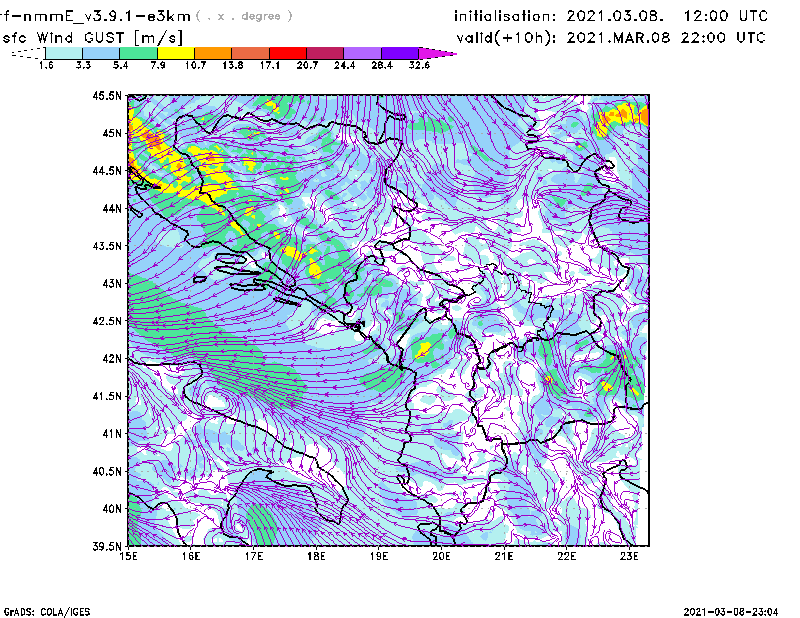Viewport: 800px width, 618px height.
Task: Click the legend value 3.3
Action: pyautogui.click(x=83, y=65)
